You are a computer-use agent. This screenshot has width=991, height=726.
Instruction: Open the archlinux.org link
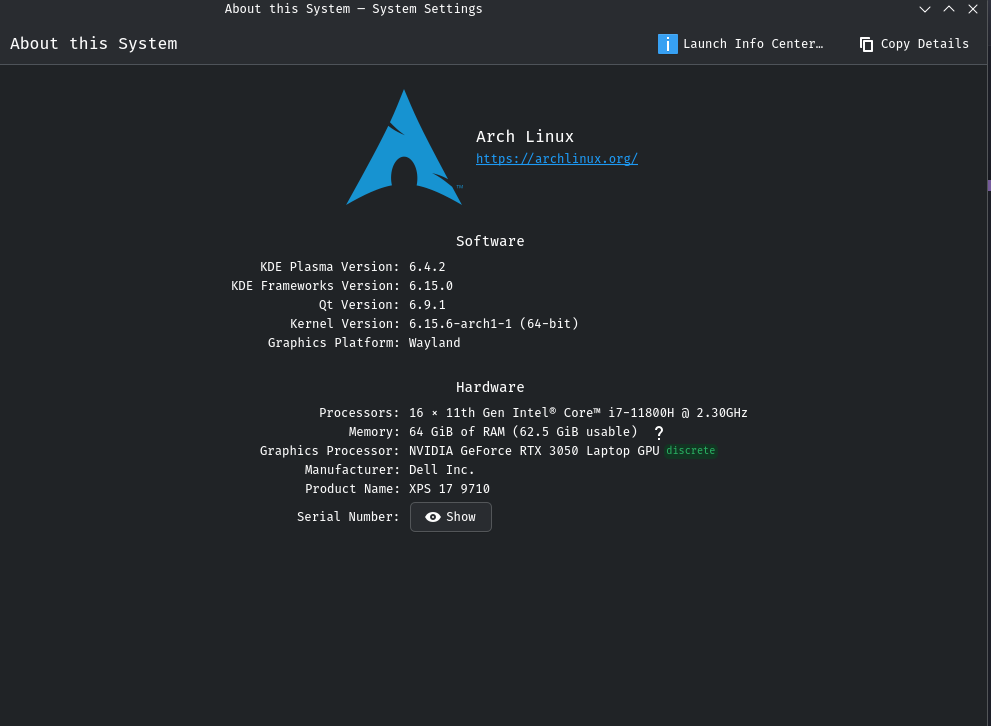pyautogui.click(x=556, y=159)
